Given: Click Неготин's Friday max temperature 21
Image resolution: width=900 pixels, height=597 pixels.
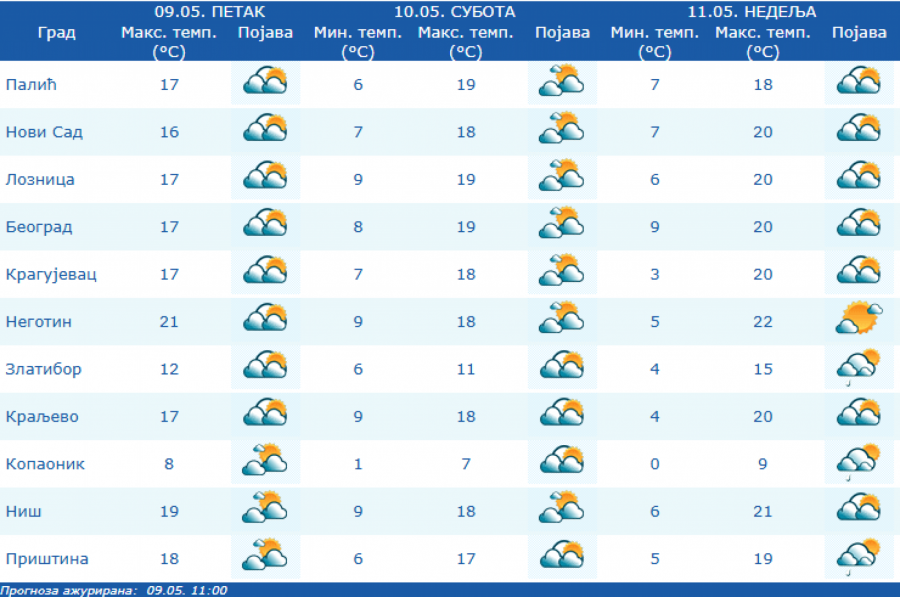Looking at the screenshot, I should (169, 322).
